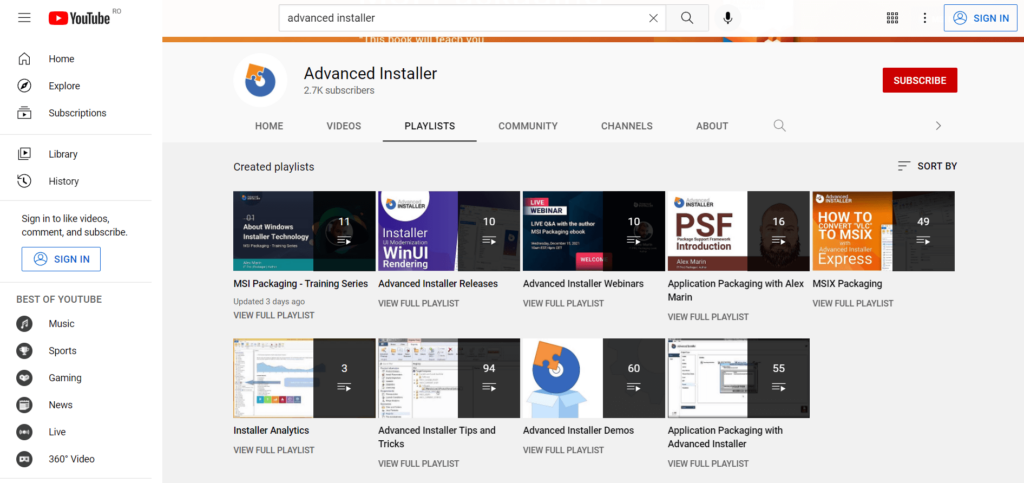Click the 360° Video icon
This screenshot has height=483, width=1024.
24,460
